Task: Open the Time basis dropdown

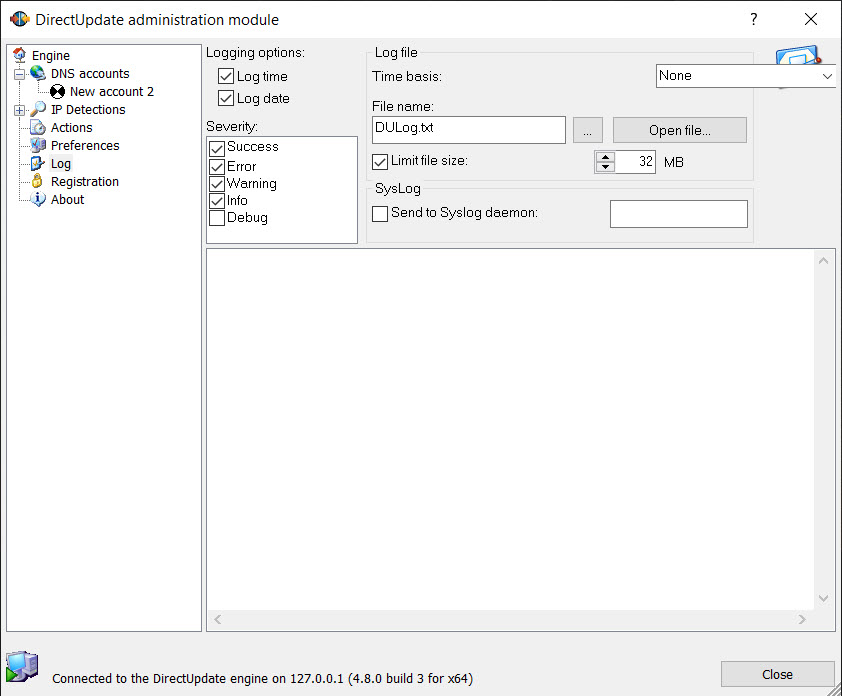Action: click(x=745, y=76)
